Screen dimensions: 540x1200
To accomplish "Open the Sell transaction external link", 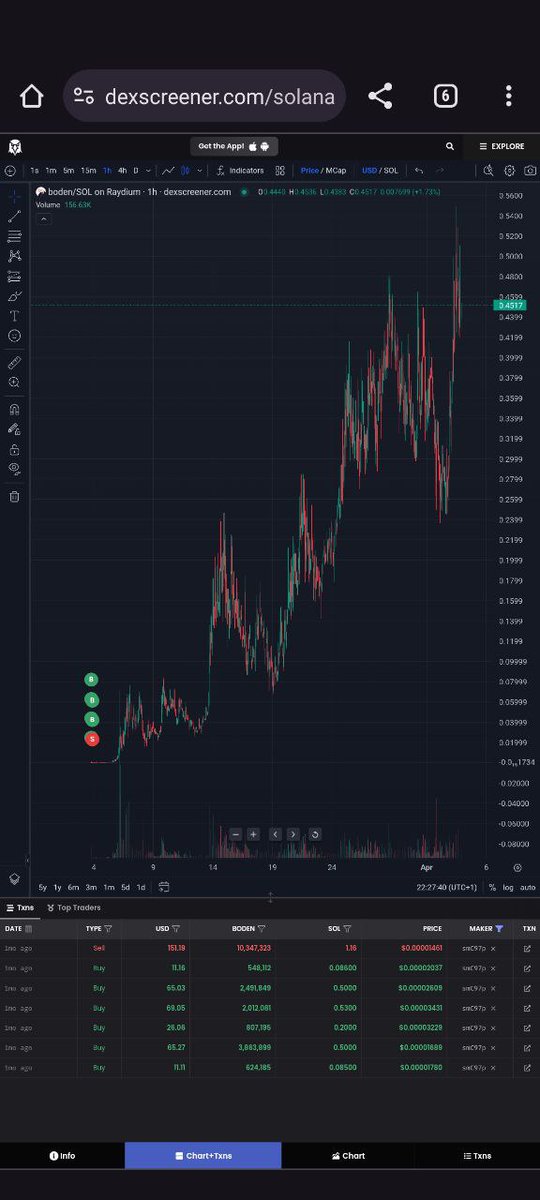I will (x=528, y=948).
